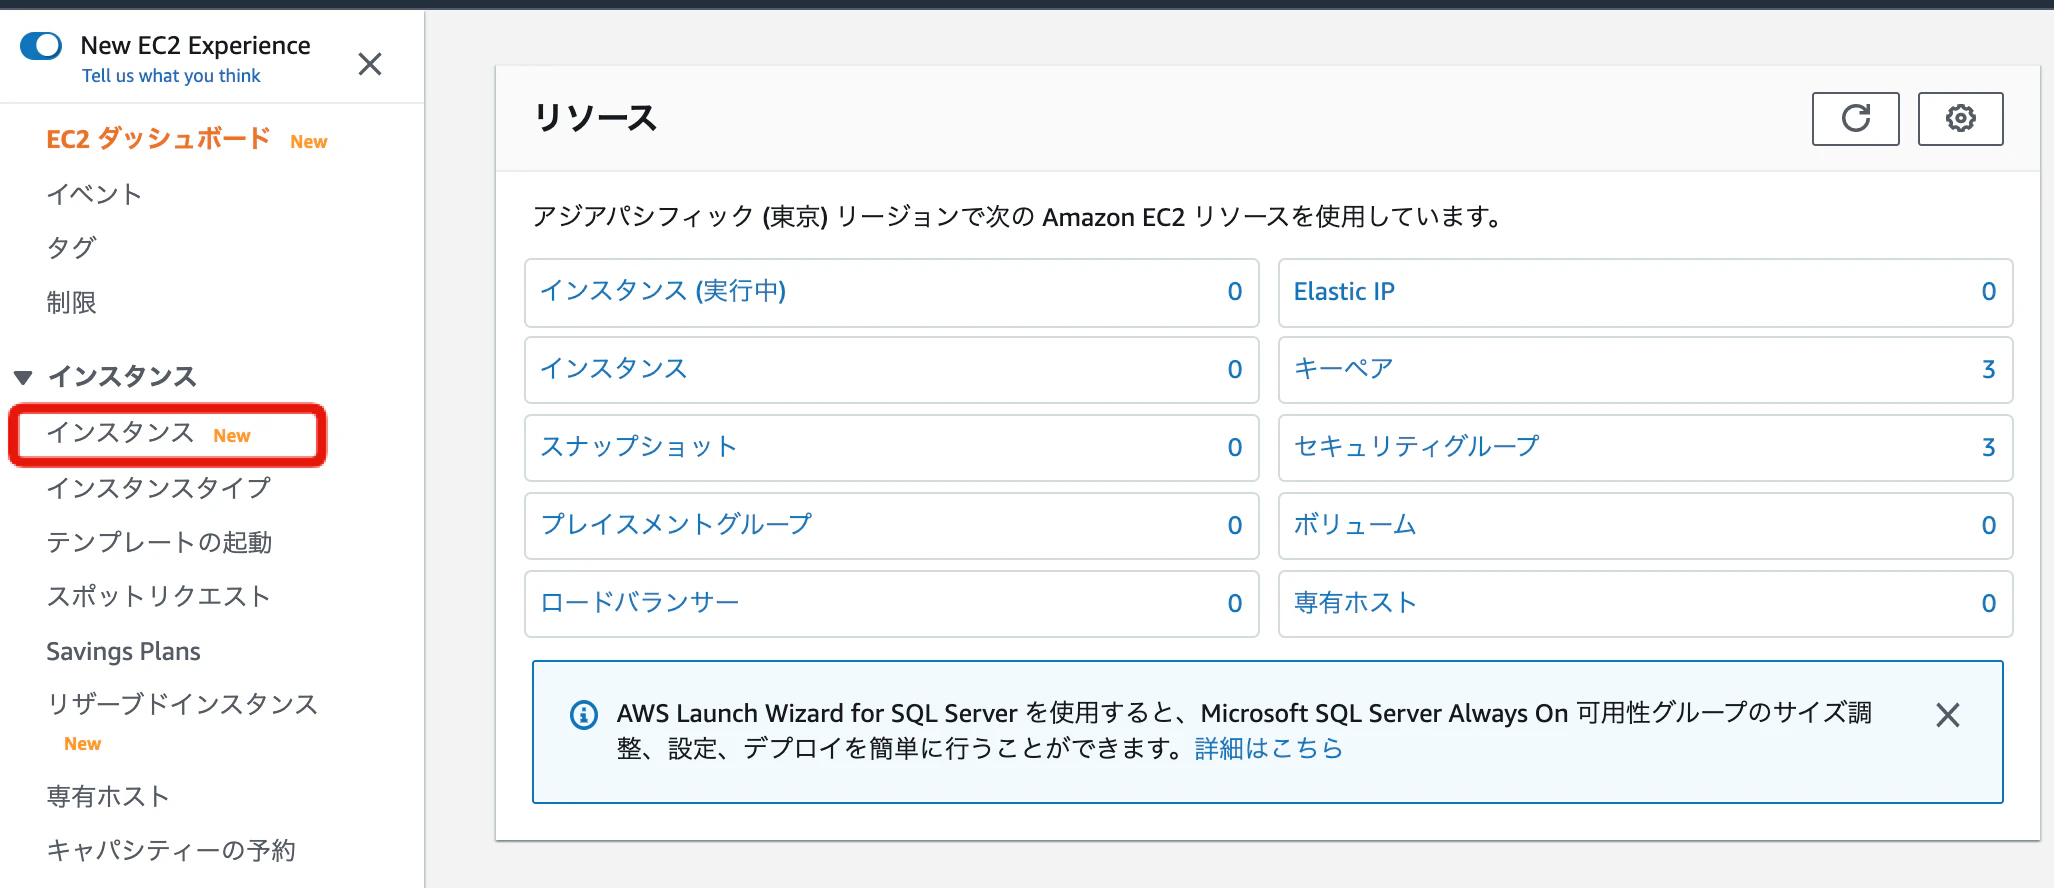Open the 詳細はこちら link
Viewport: 2054px width, 888px height.
tap(1268, 749)
